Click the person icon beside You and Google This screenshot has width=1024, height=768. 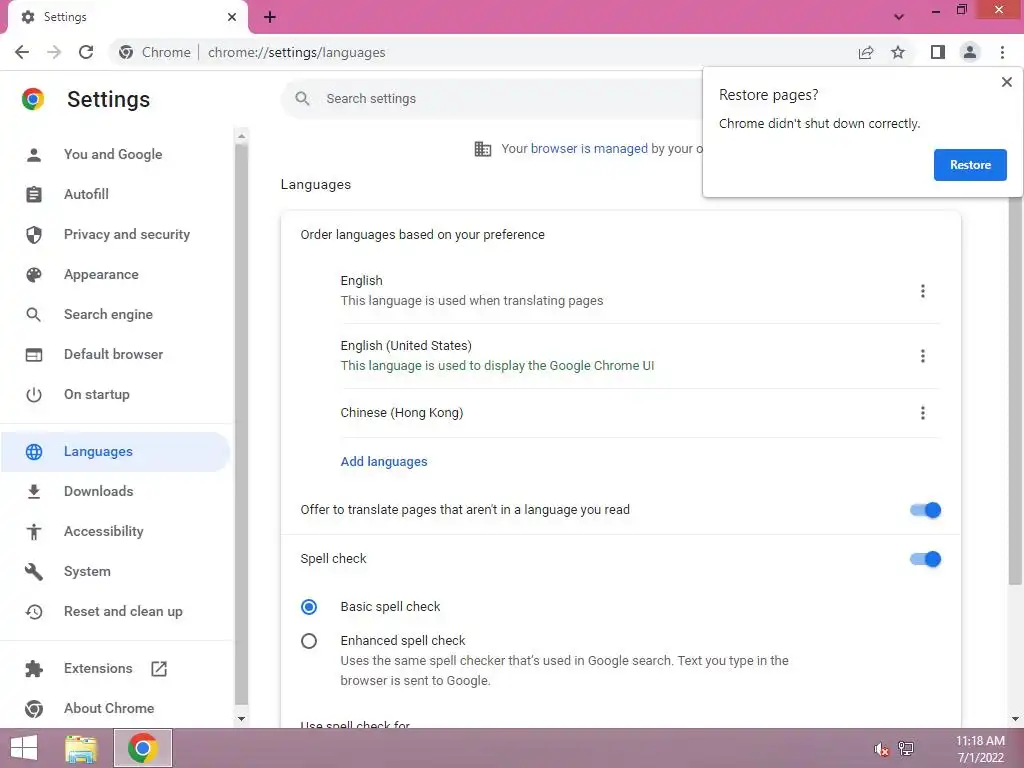coord(34,154)
